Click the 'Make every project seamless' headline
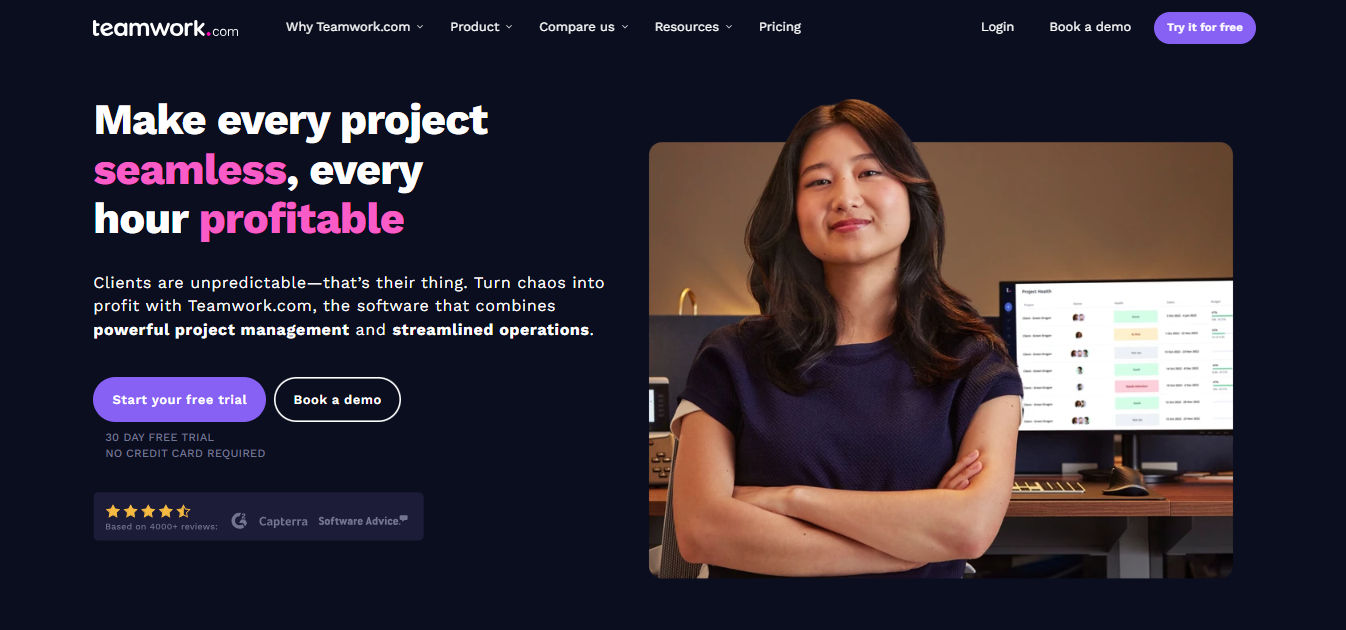 click(291, 145)
